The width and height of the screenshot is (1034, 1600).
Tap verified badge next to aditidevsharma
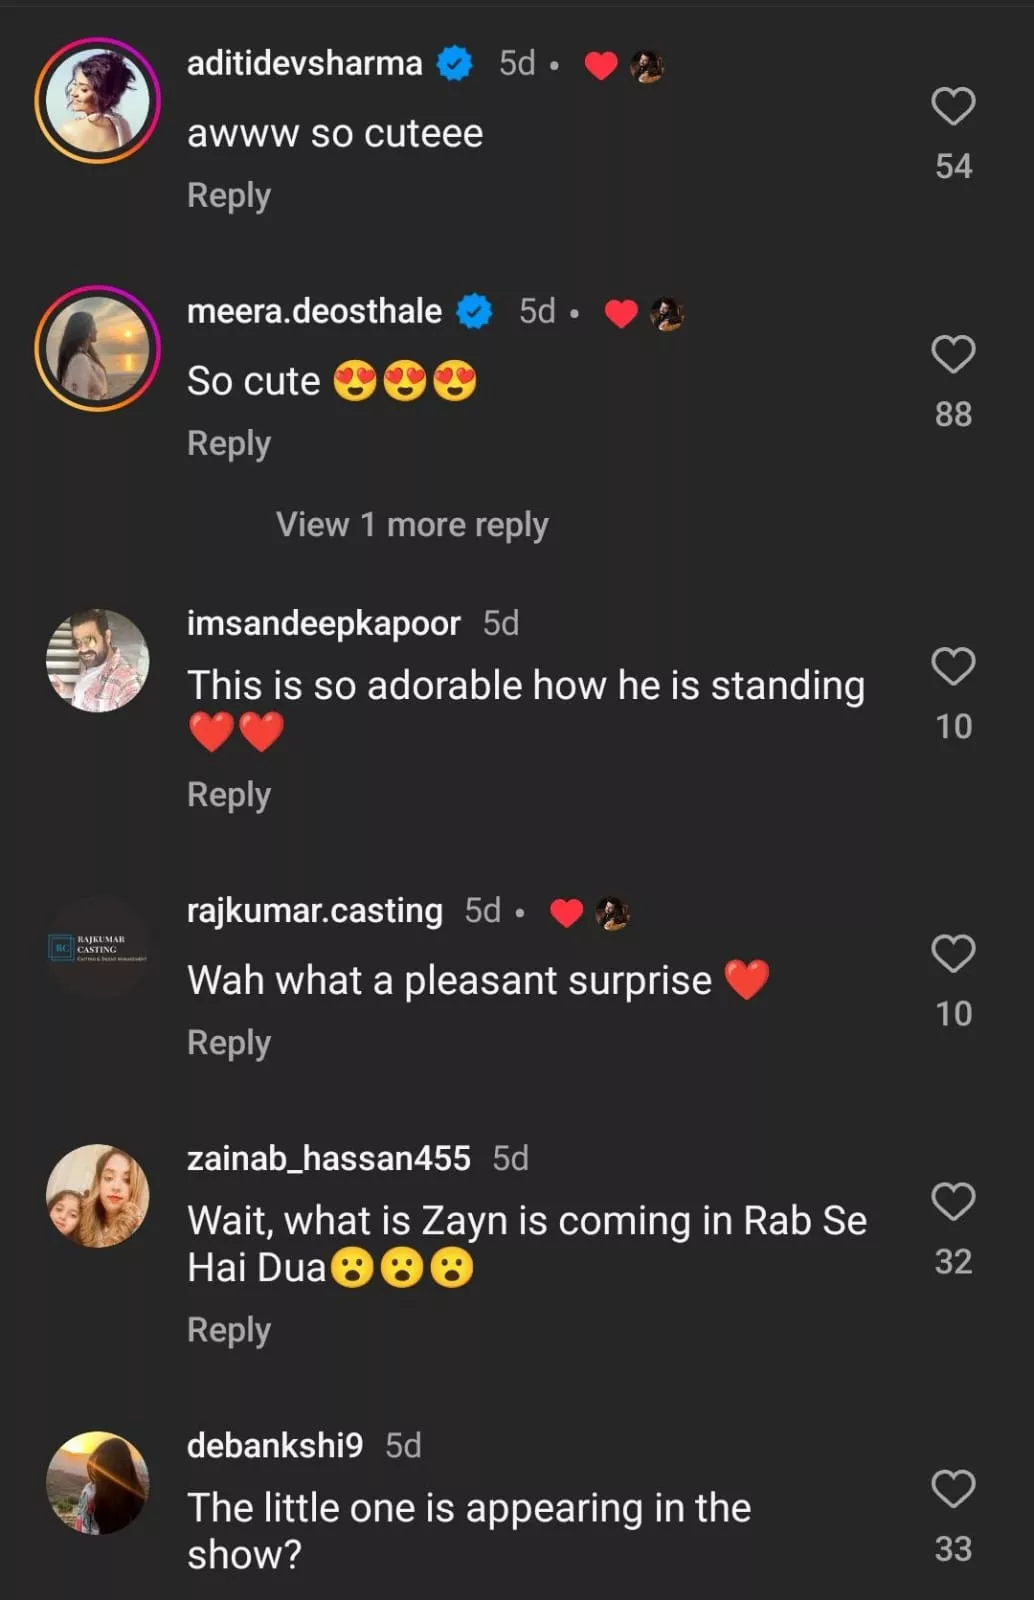point(456,64)
